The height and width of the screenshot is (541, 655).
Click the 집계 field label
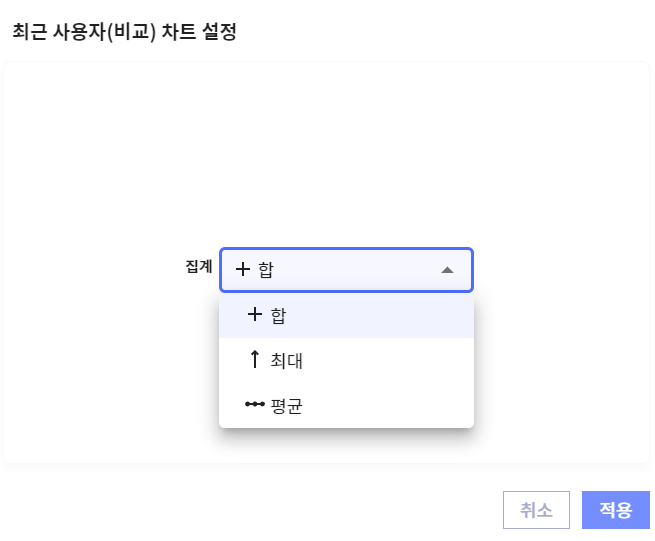199,266
